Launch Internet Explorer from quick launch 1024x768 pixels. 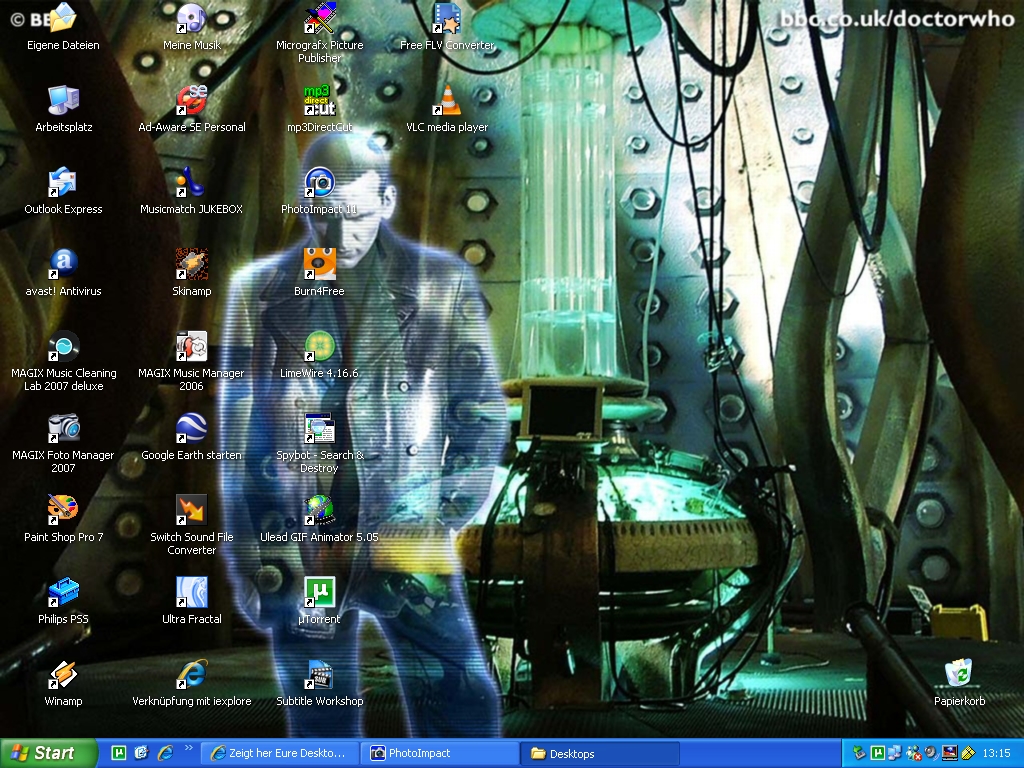(x=165, y=753)
